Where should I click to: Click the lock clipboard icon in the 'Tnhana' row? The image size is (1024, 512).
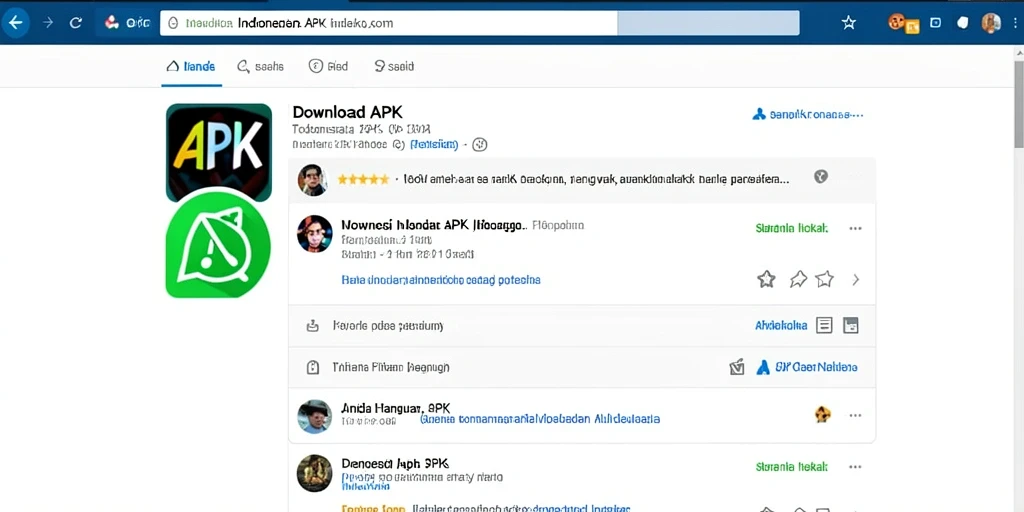[x=313, y=367]
